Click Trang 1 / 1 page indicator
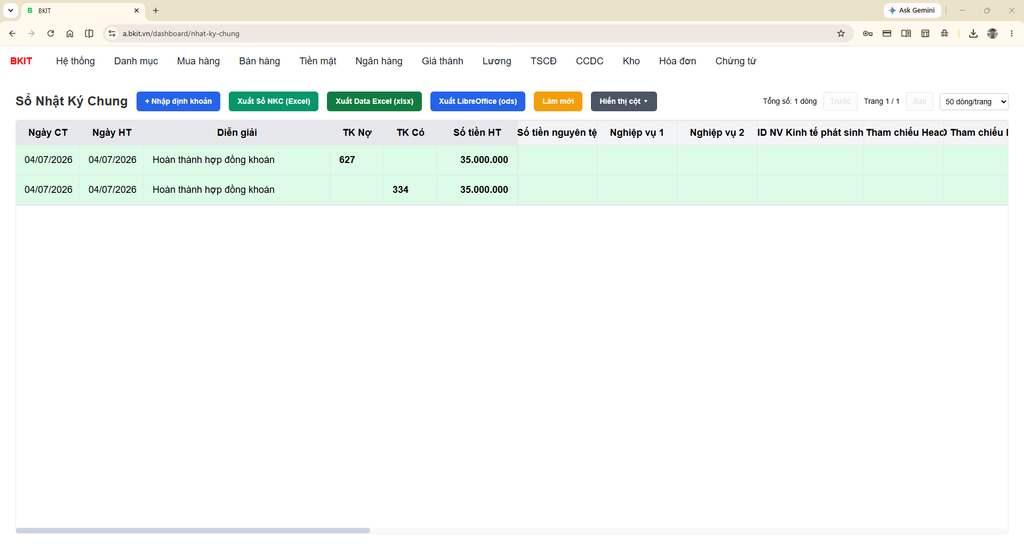This screenshot has height=550, width=1024. [882, 101]
